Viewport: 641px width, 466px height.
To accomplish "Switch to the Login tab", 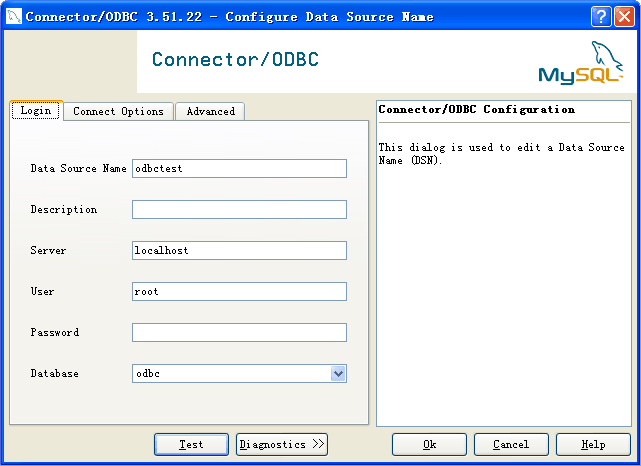I will 36,110.
